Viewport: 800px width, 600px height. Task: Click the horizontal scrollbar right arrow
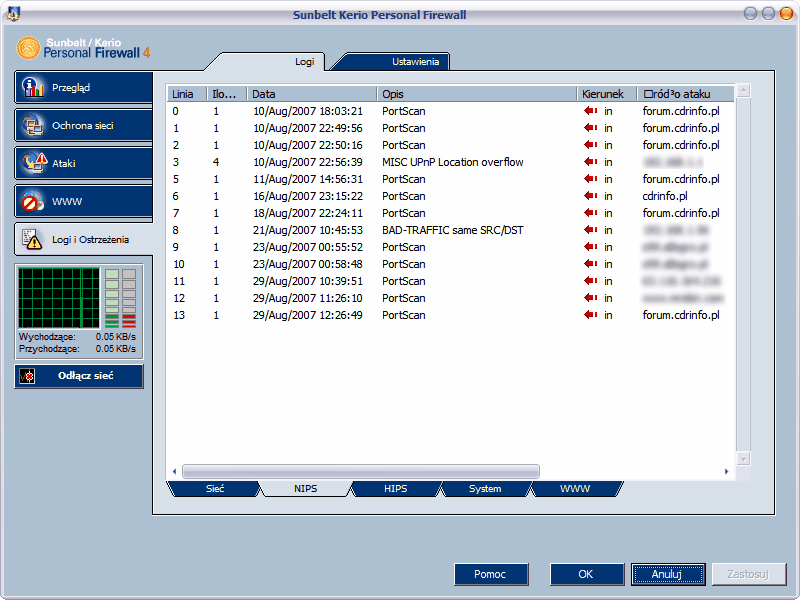point(727,471)
